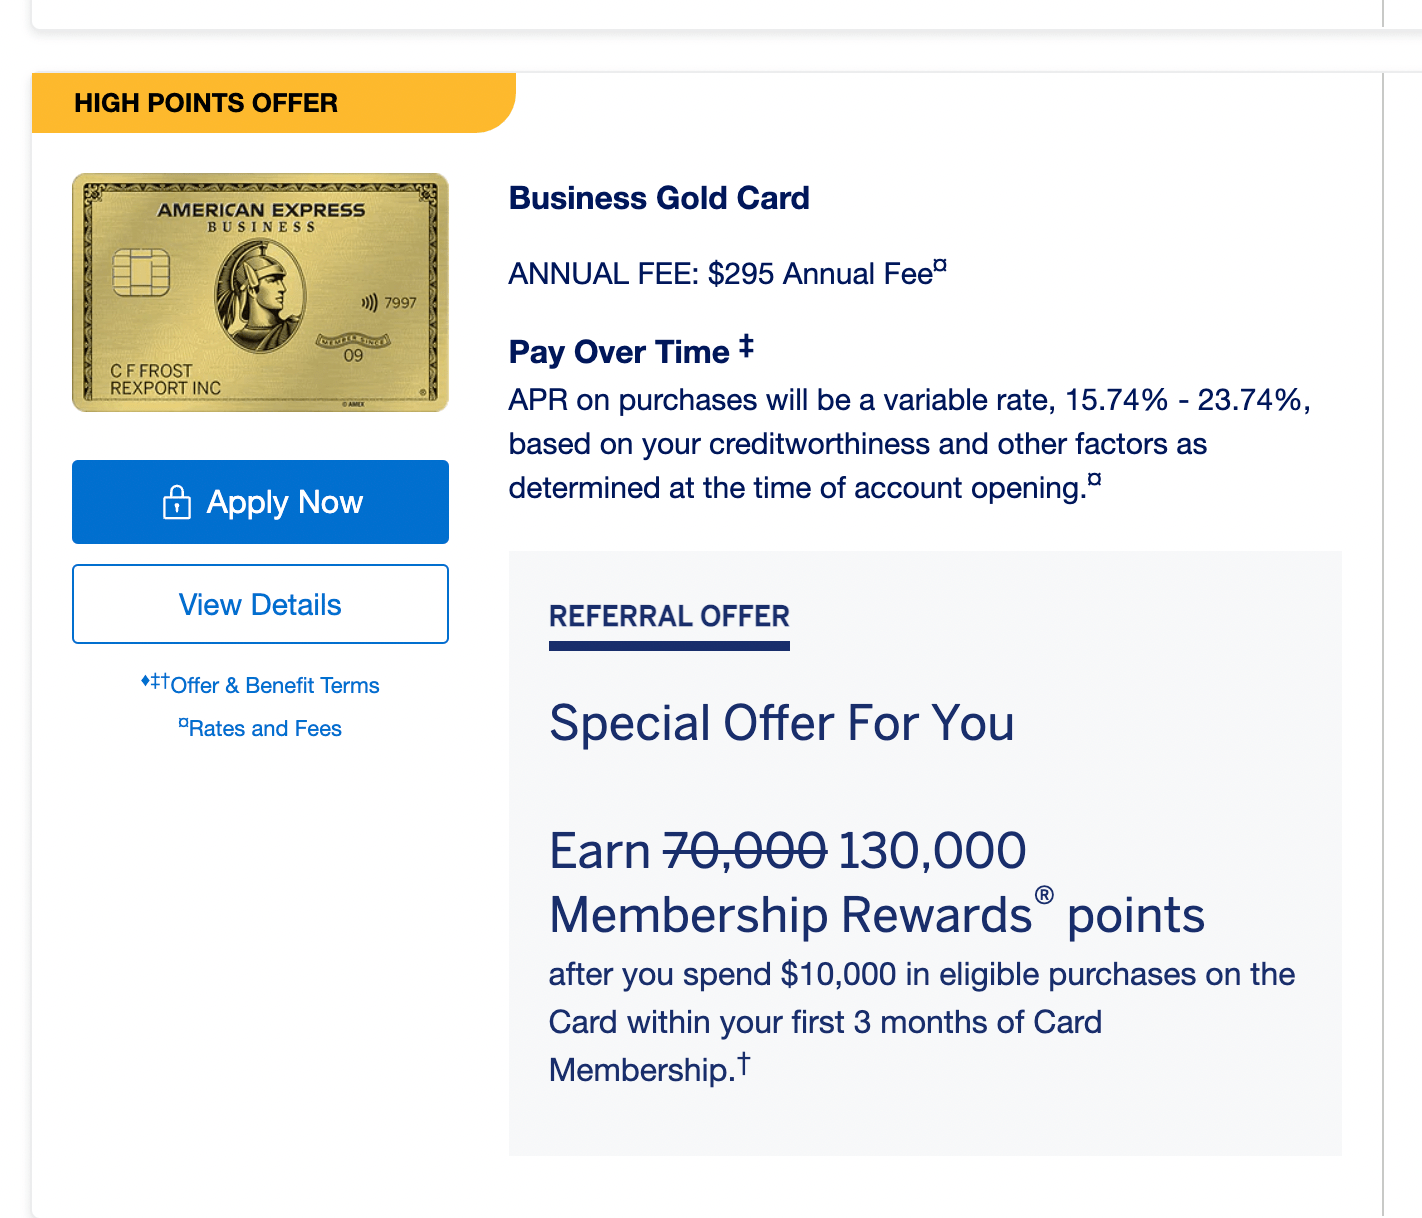Click the currency marker before Rates and Fees
Image resolution: width=1422 pixels, height=1218 pixels.
click(x=183, y=722)
